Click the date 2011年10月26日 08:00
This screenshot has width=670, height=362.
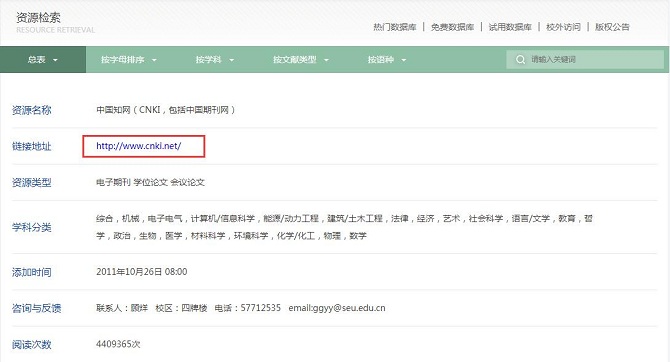tap(141, 272)
